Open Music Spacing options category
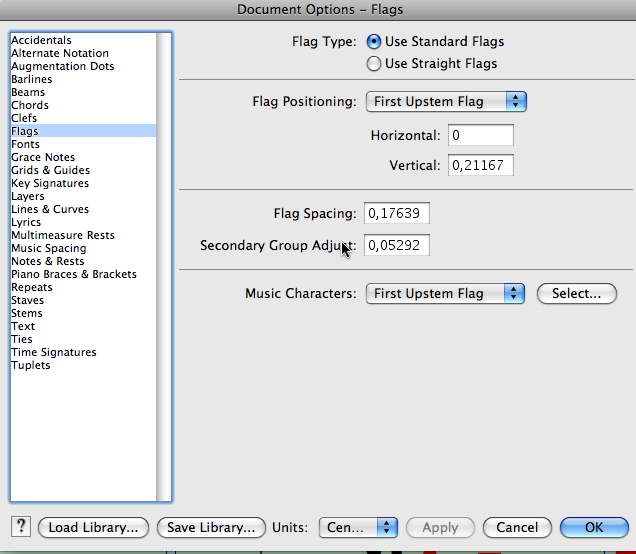636x554 pixels. pos(48,249)
